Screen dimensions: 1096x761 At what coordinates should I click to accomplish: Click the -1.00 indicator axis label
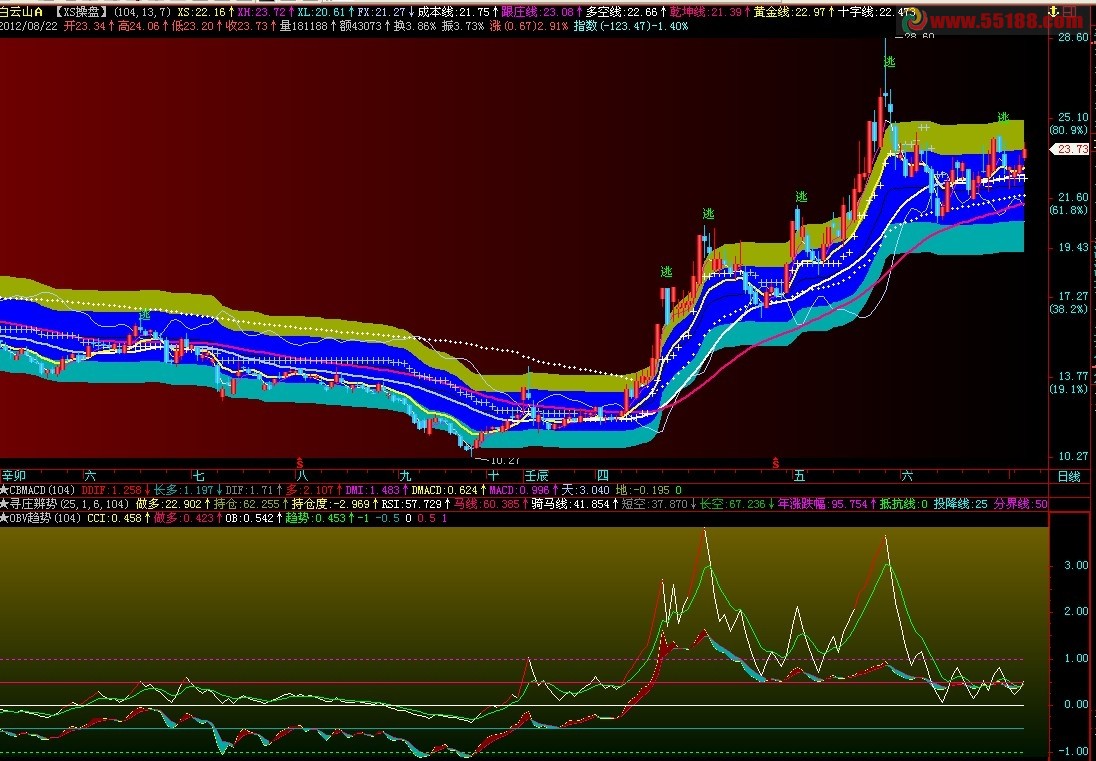point(1074,751)
